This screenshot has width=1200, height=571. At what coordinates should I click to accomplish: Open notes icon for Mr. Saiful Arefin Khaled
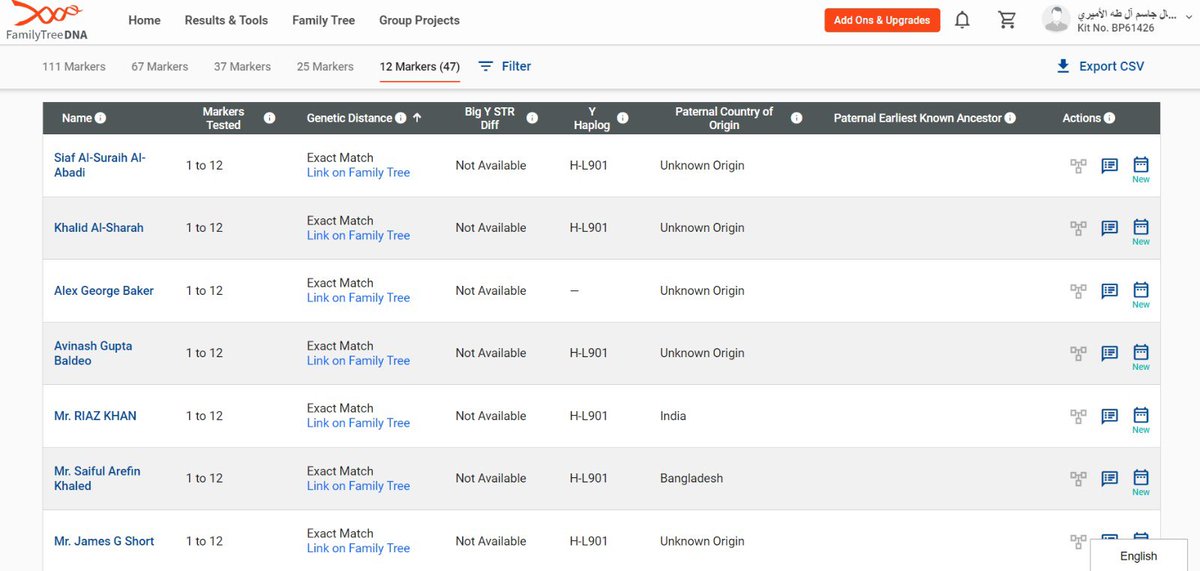coord(1109,479)
